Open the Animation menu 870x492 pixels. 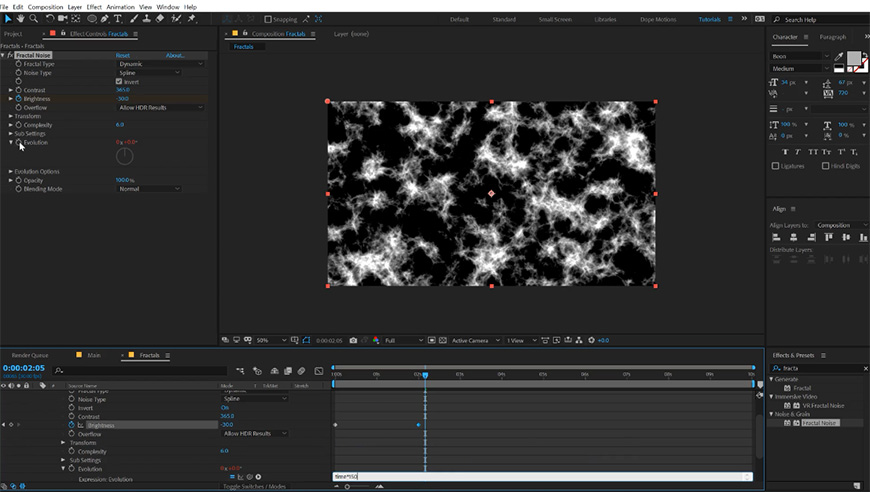119,6
